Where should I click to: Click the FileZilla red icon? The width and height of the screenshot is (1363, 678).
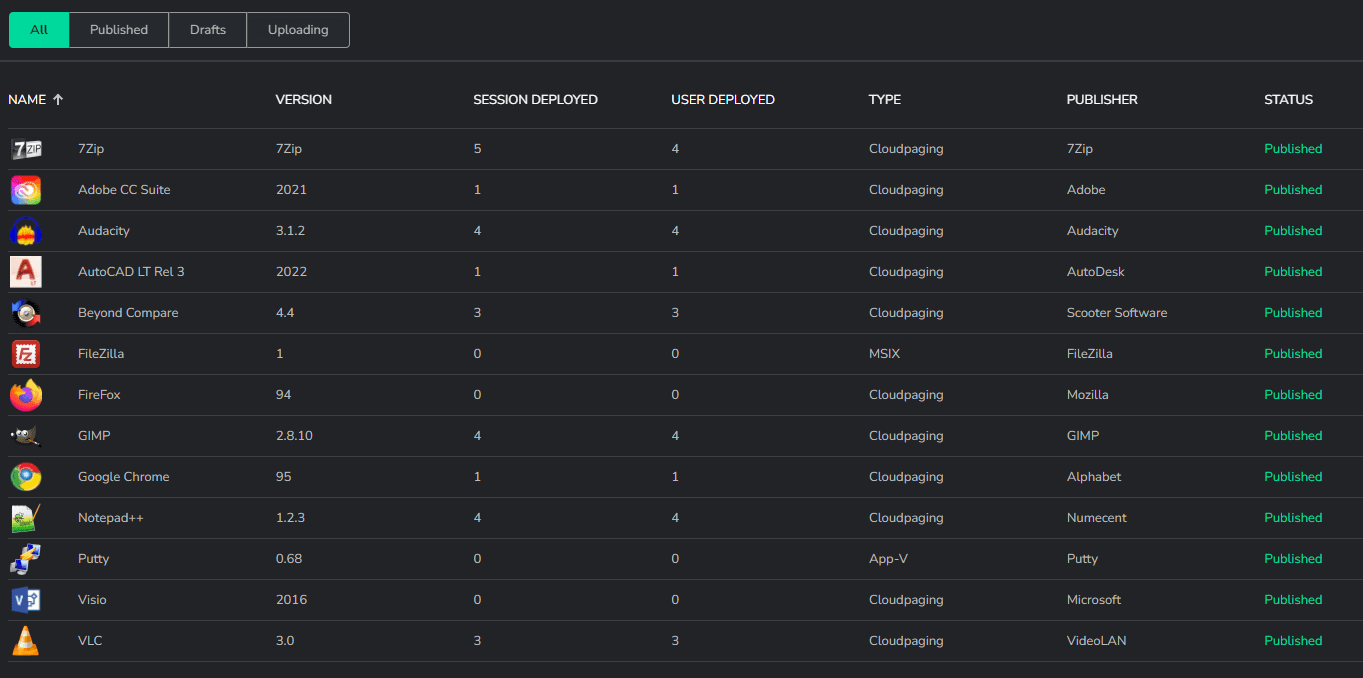tap(26, 354)
